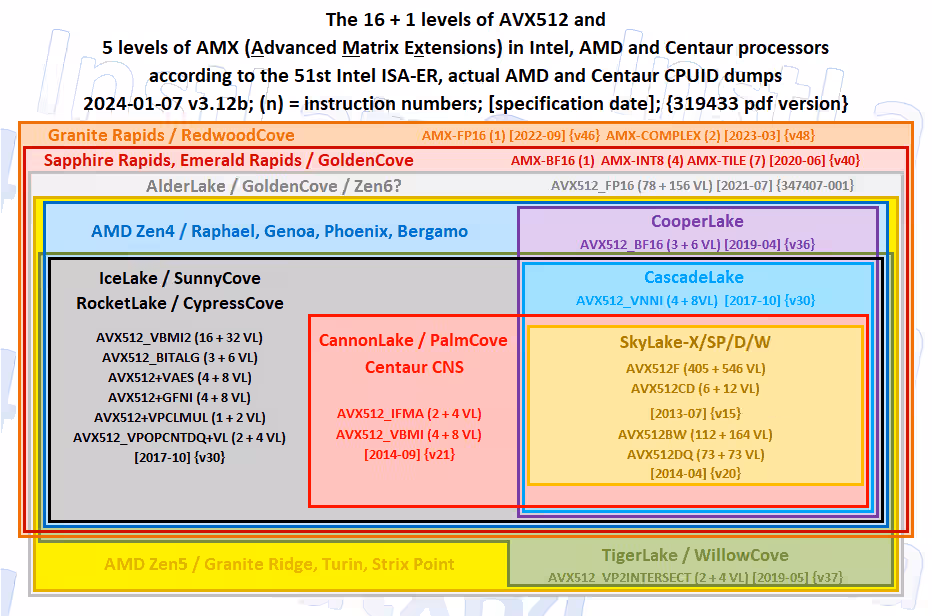
Task: Select 'AlderLake / GoldenCove / Zen6?' label
Action: [273, 186]
